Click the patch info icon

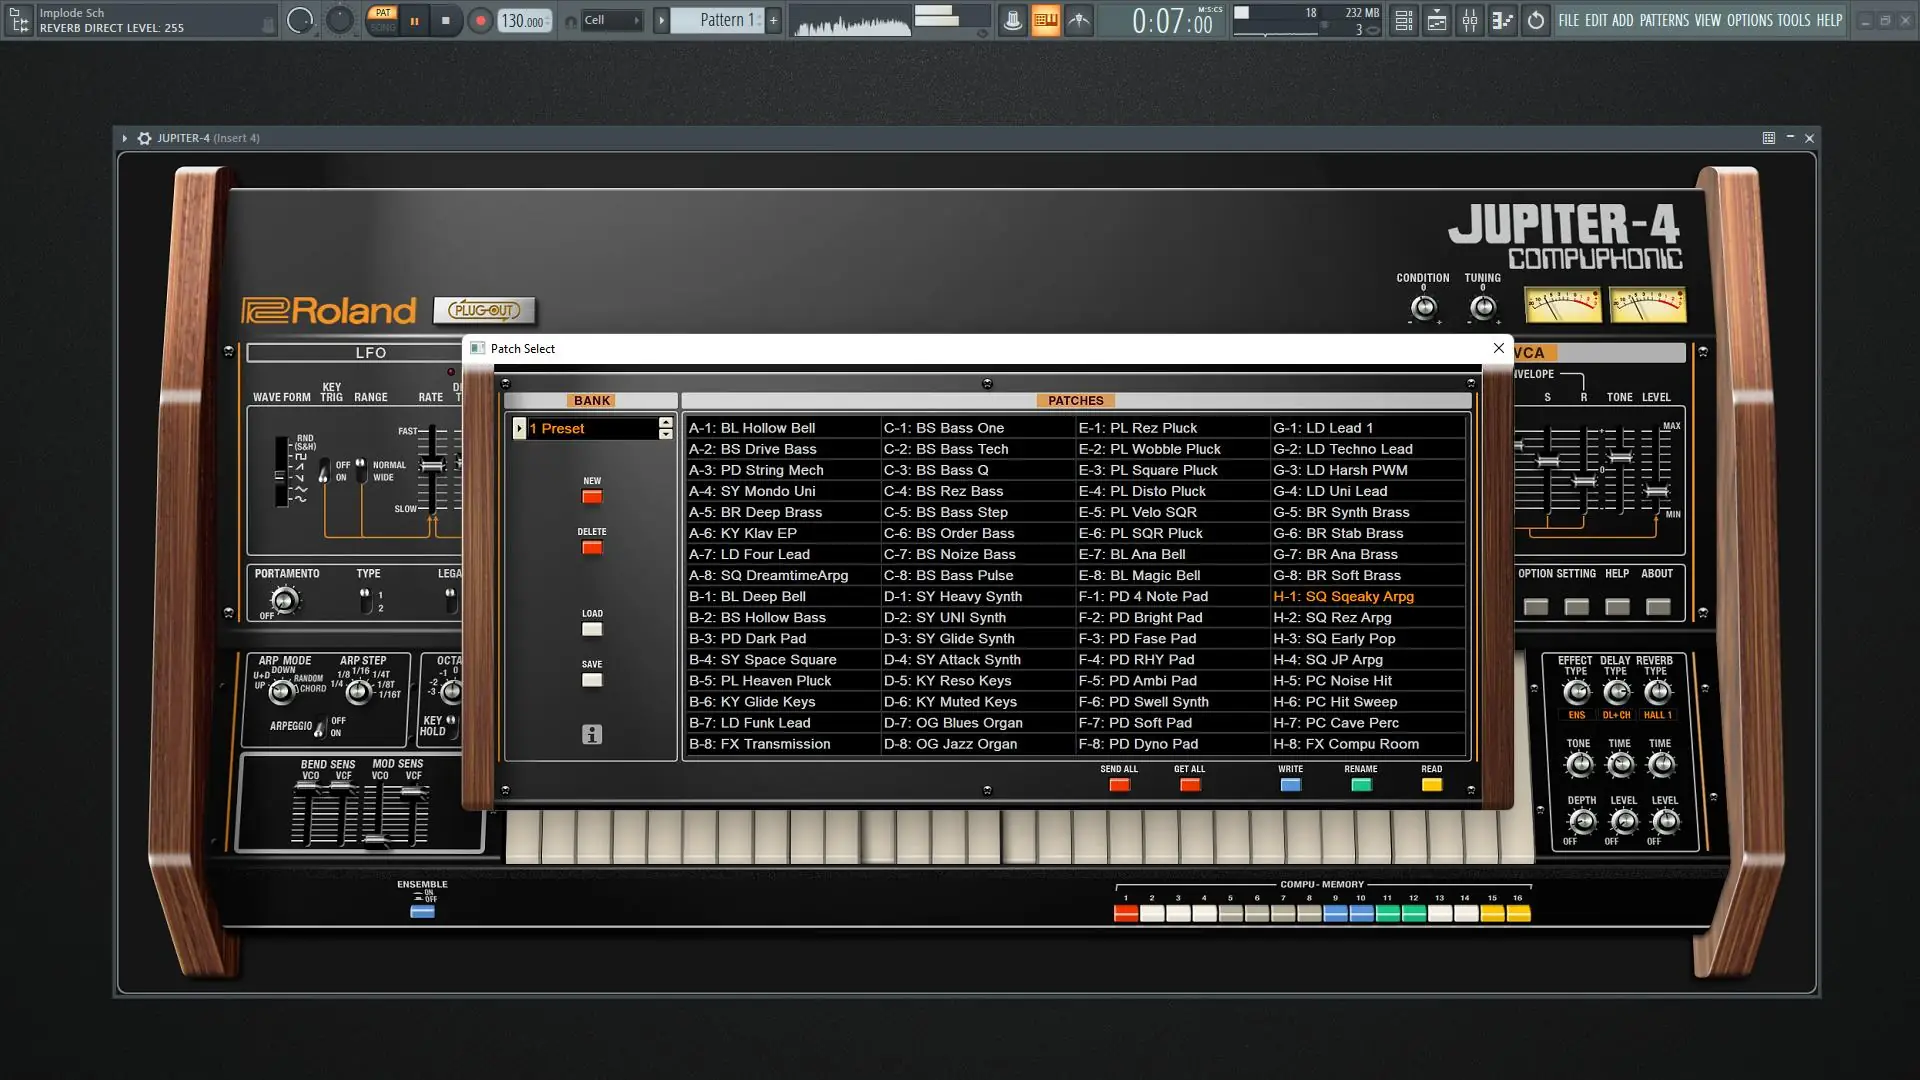pos(592,734)
